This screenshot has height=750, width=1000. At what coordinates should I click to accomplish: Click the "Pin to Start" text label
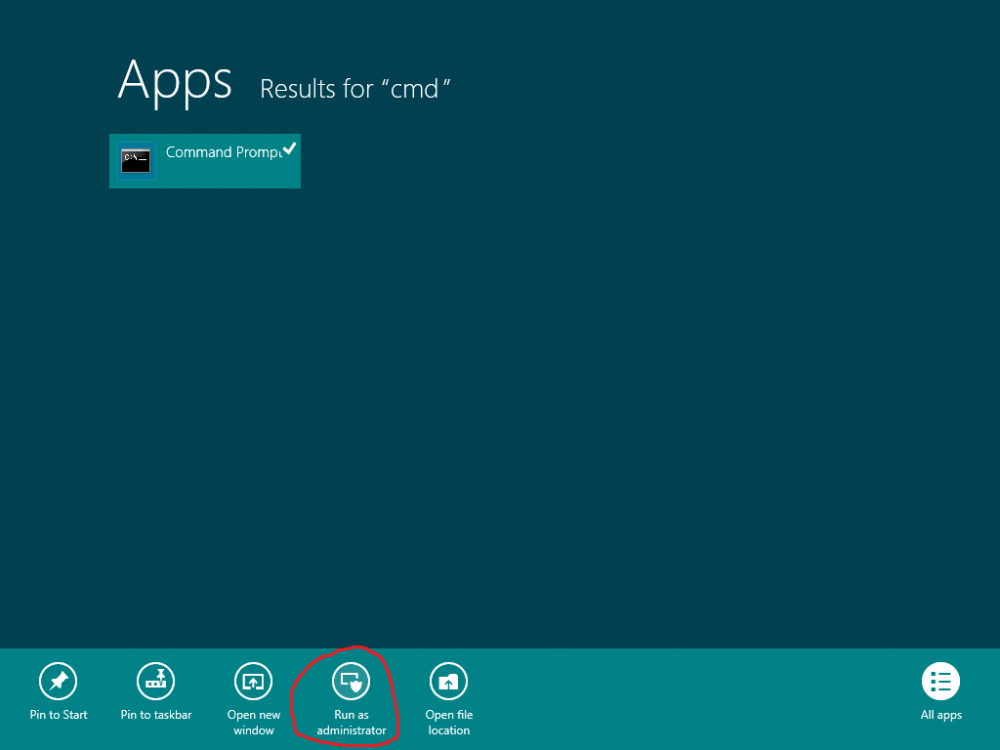[x=58, y=715]
